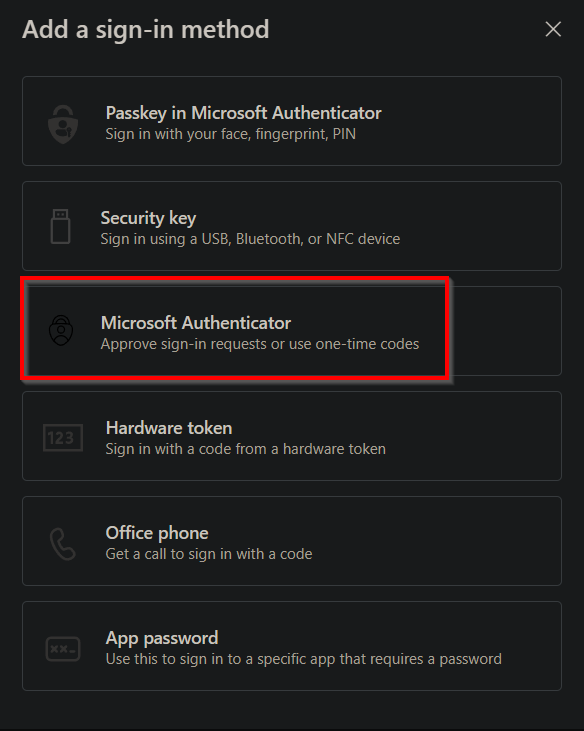
Task: Click the app password field icon
Action: coord(63,649)
